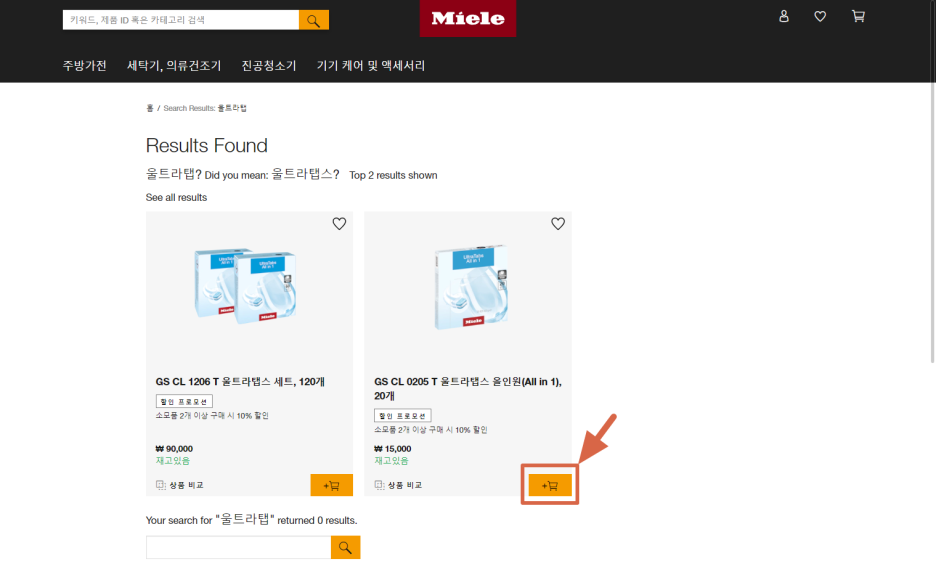Favorite the GS CL 0205 T product
The width and height of the screenshot is (936, 572).
click(x=558, y=224)
